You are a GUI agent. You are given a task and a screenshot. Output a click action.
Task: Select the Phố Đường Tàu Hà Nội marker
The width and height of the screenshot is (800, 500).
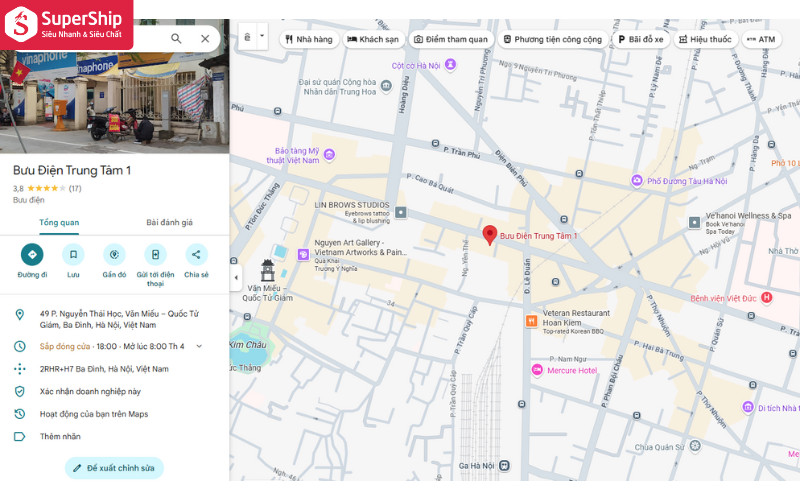637,180
